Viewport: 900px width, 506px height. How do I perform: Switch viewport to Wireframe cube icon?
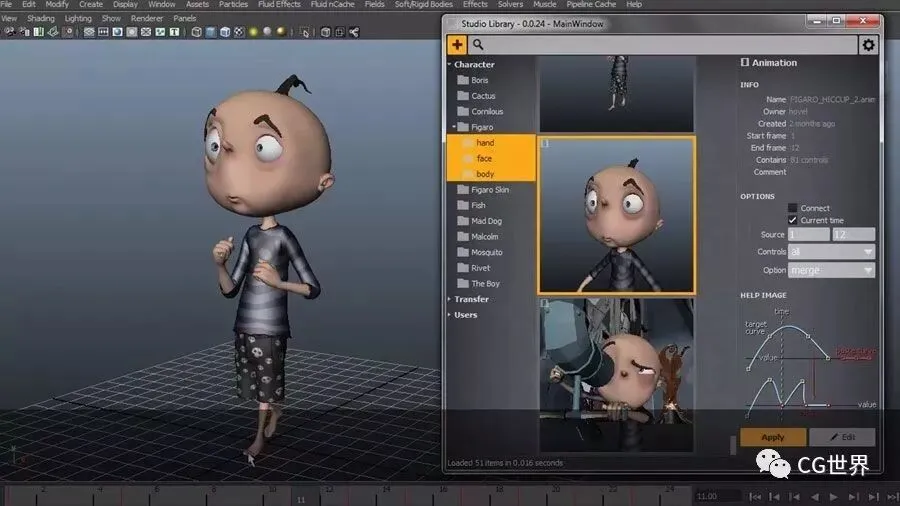point(196,32)
